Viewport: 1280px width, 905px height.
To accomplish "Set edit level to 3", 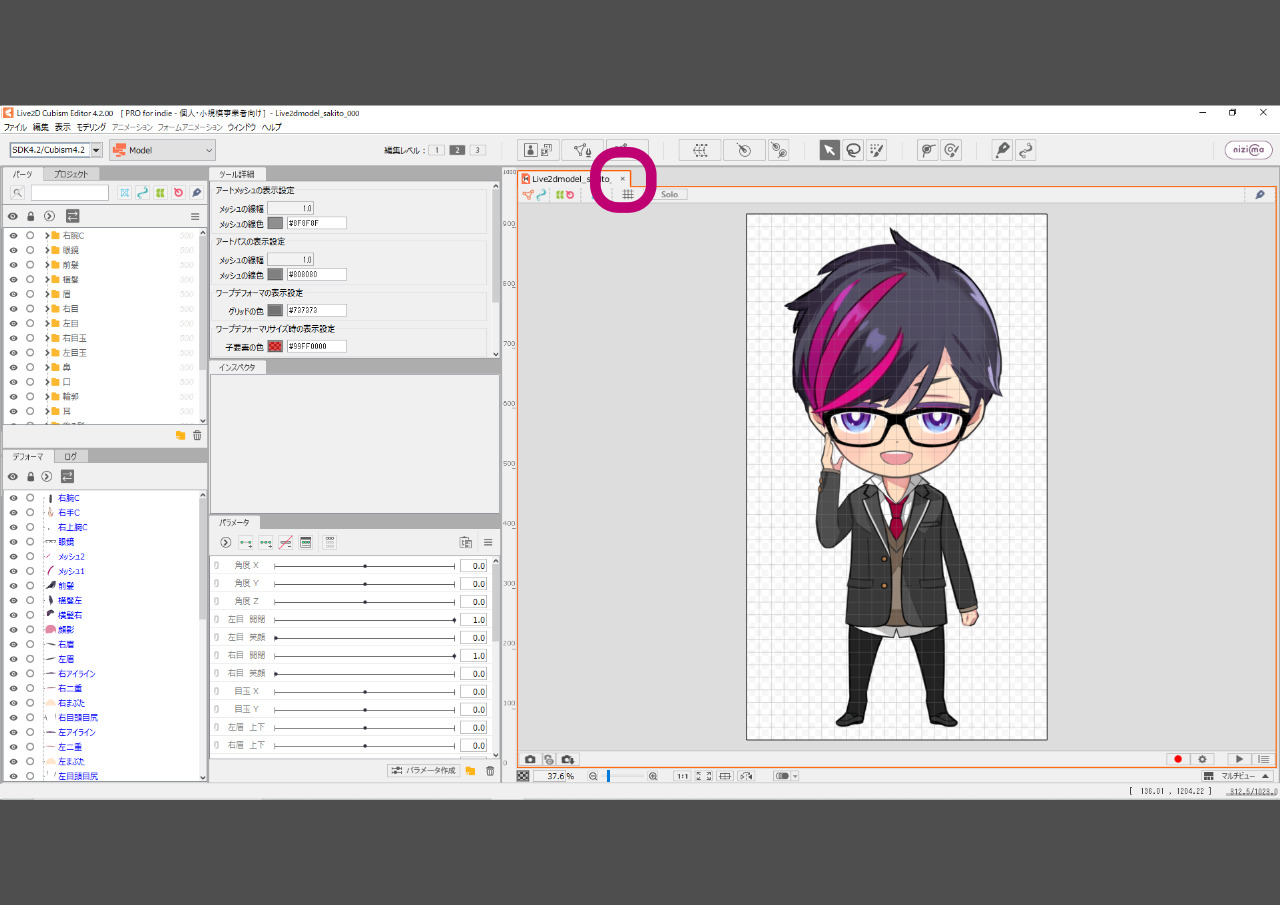I will point(477,150).
